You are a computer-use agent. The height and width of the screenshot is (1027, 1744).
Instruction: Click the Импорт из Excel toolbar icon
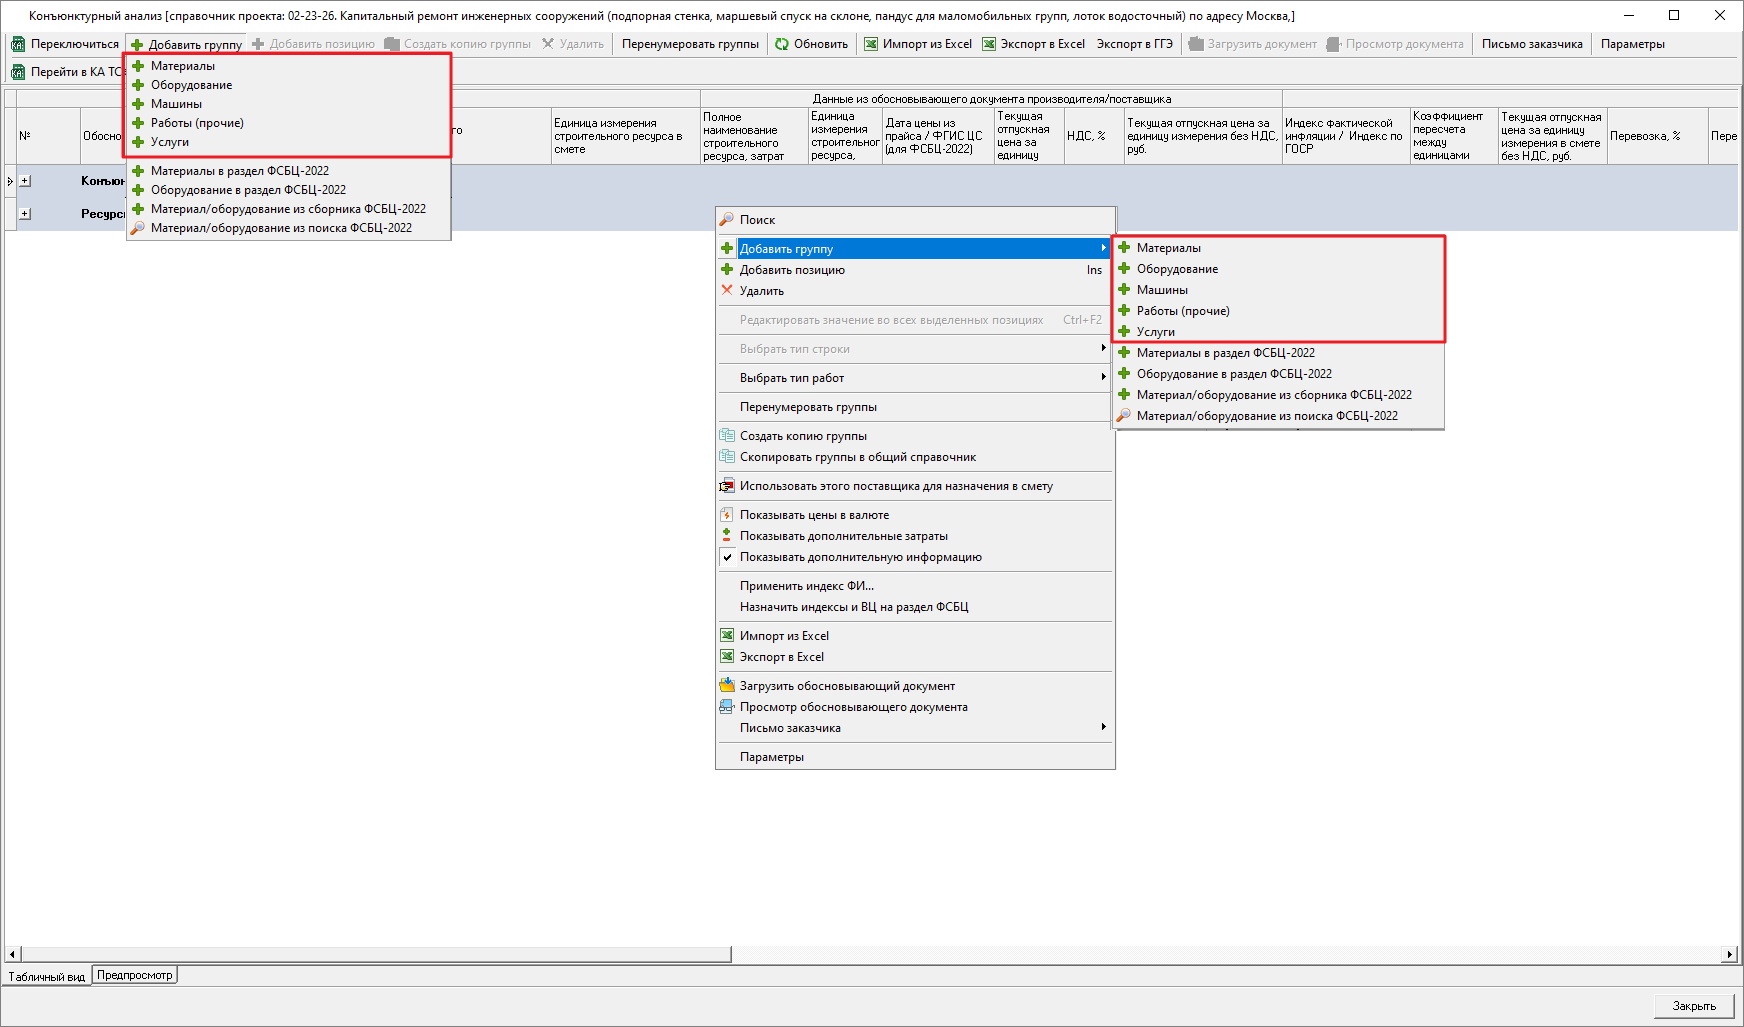coord(871,44)
